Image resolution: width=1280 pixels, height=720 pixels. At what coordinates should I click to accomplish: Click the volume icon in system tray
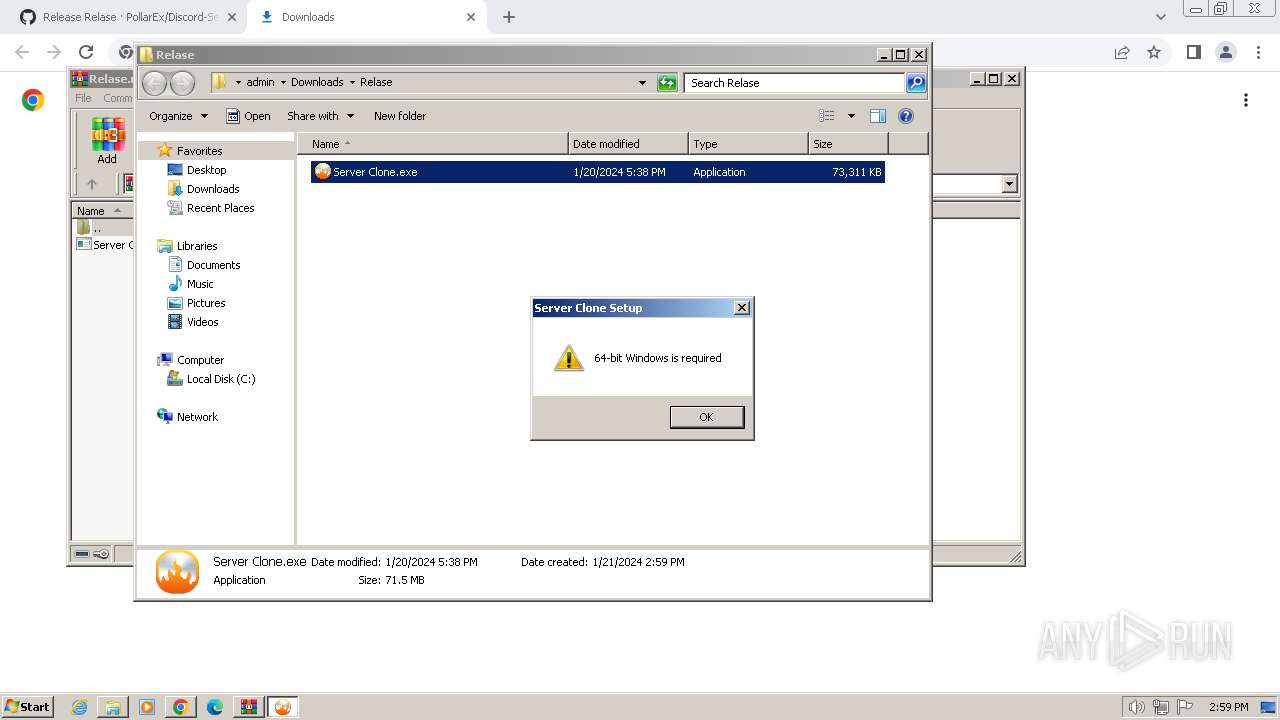tap(1136, 707)
